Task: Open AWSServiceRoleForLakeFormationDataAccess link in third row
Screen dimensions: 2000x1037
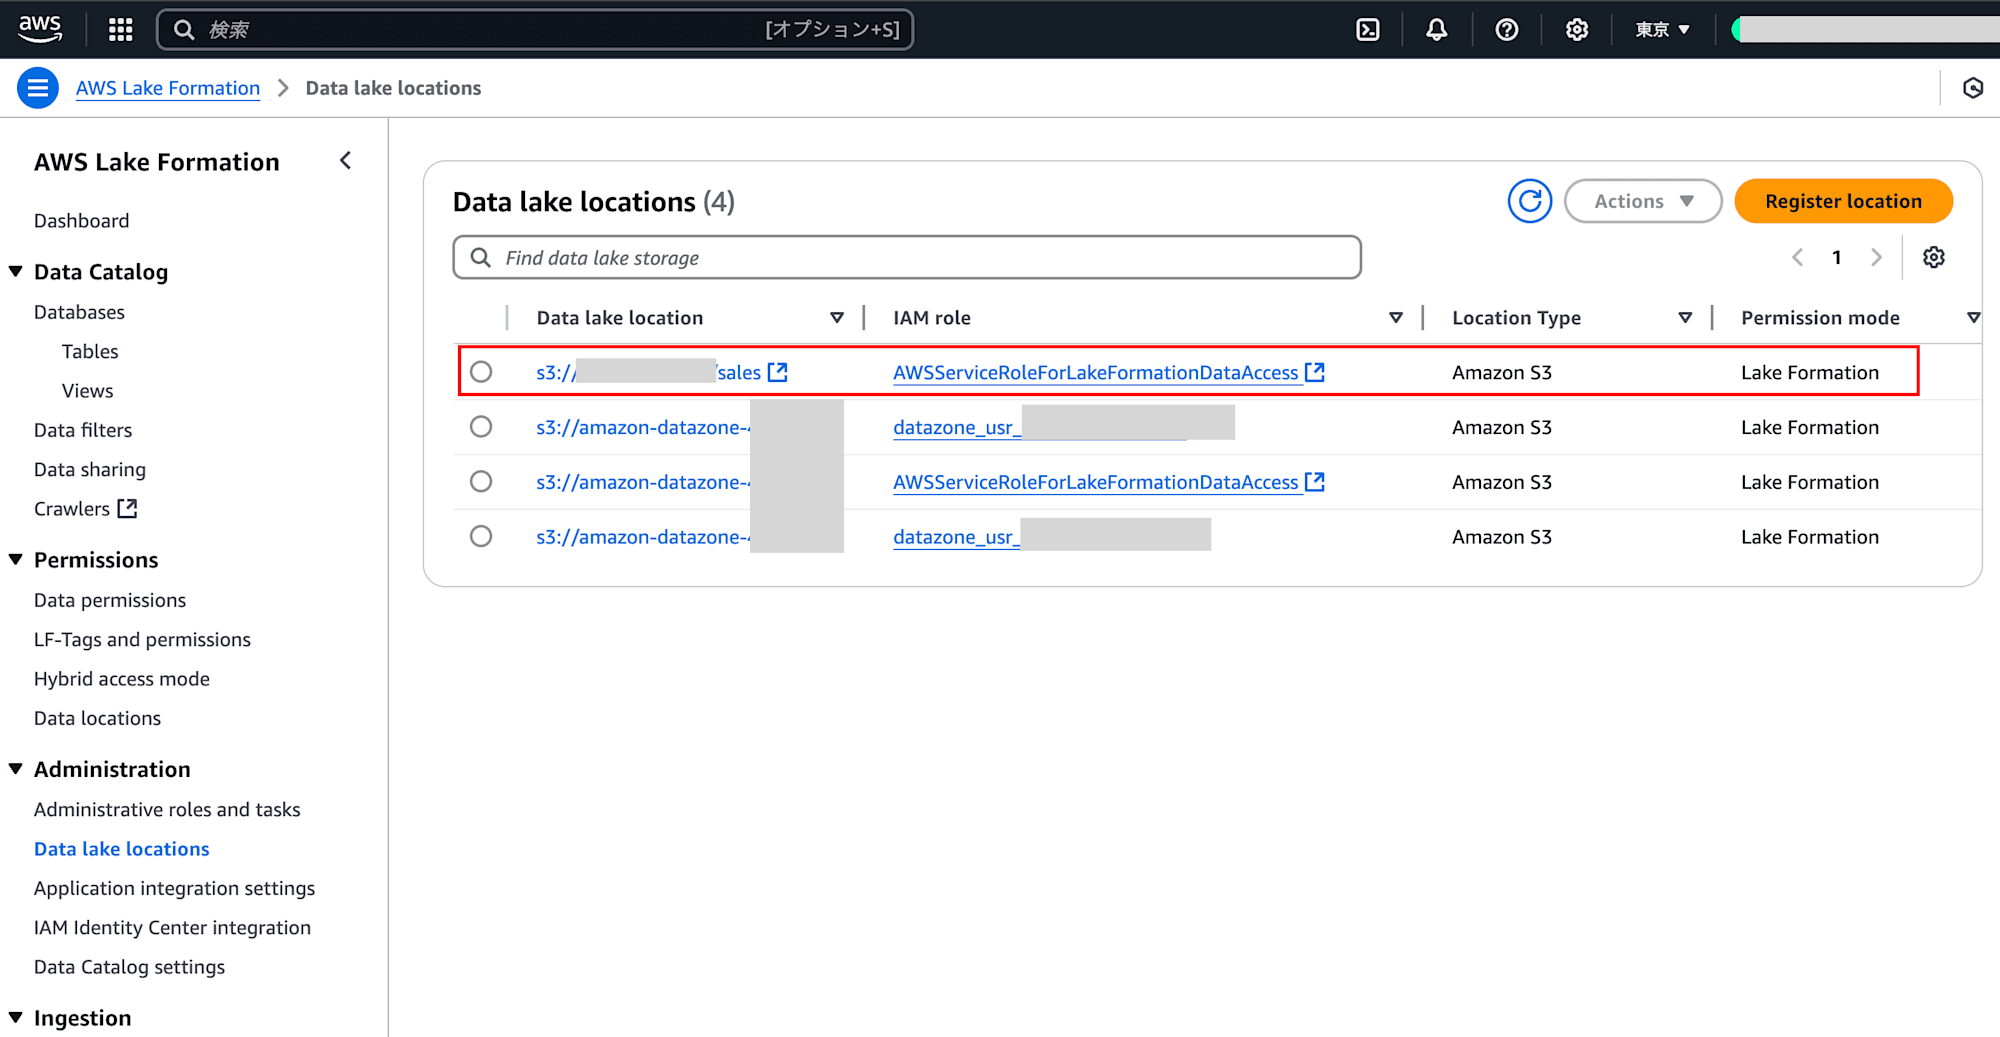Action: [x=1108, y=482]
